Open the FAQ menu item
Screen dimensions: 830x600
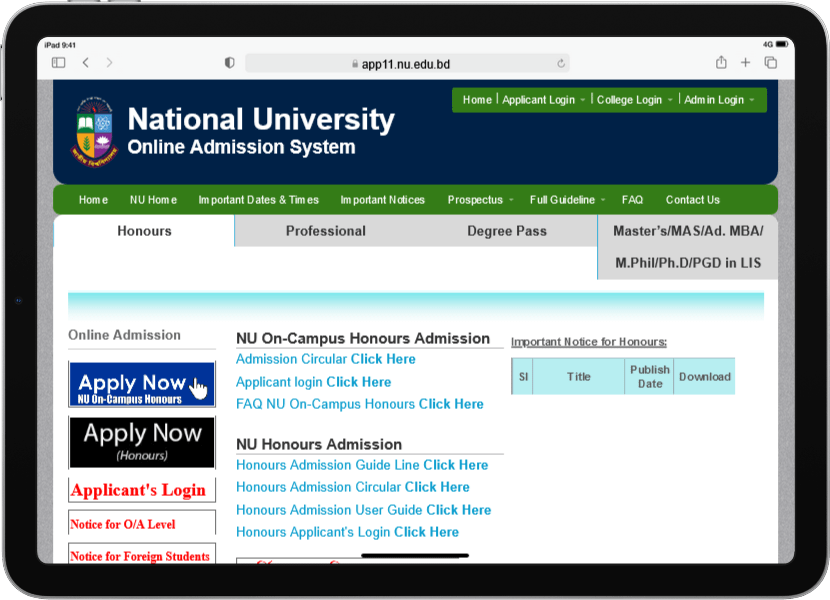point(632,200)
